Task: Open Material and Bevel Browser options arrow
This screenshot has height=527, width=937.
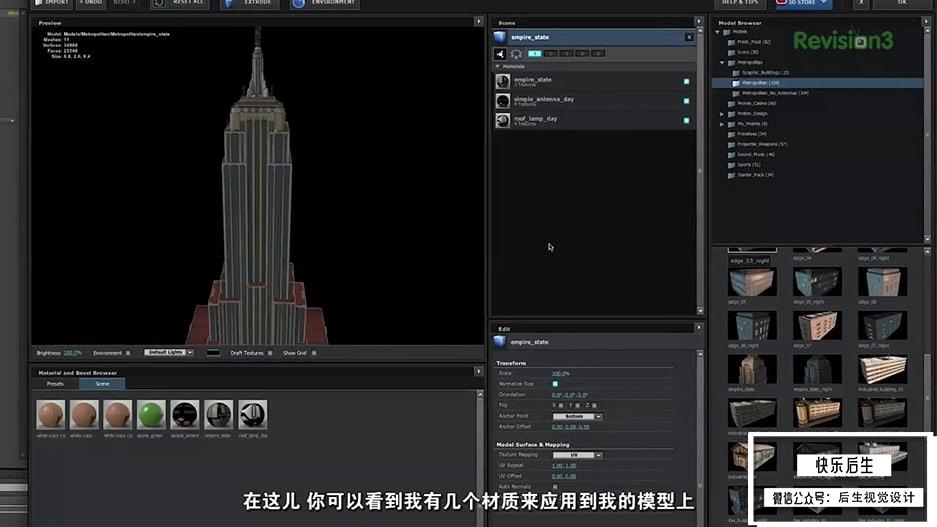Action: (x=478, y=371)
